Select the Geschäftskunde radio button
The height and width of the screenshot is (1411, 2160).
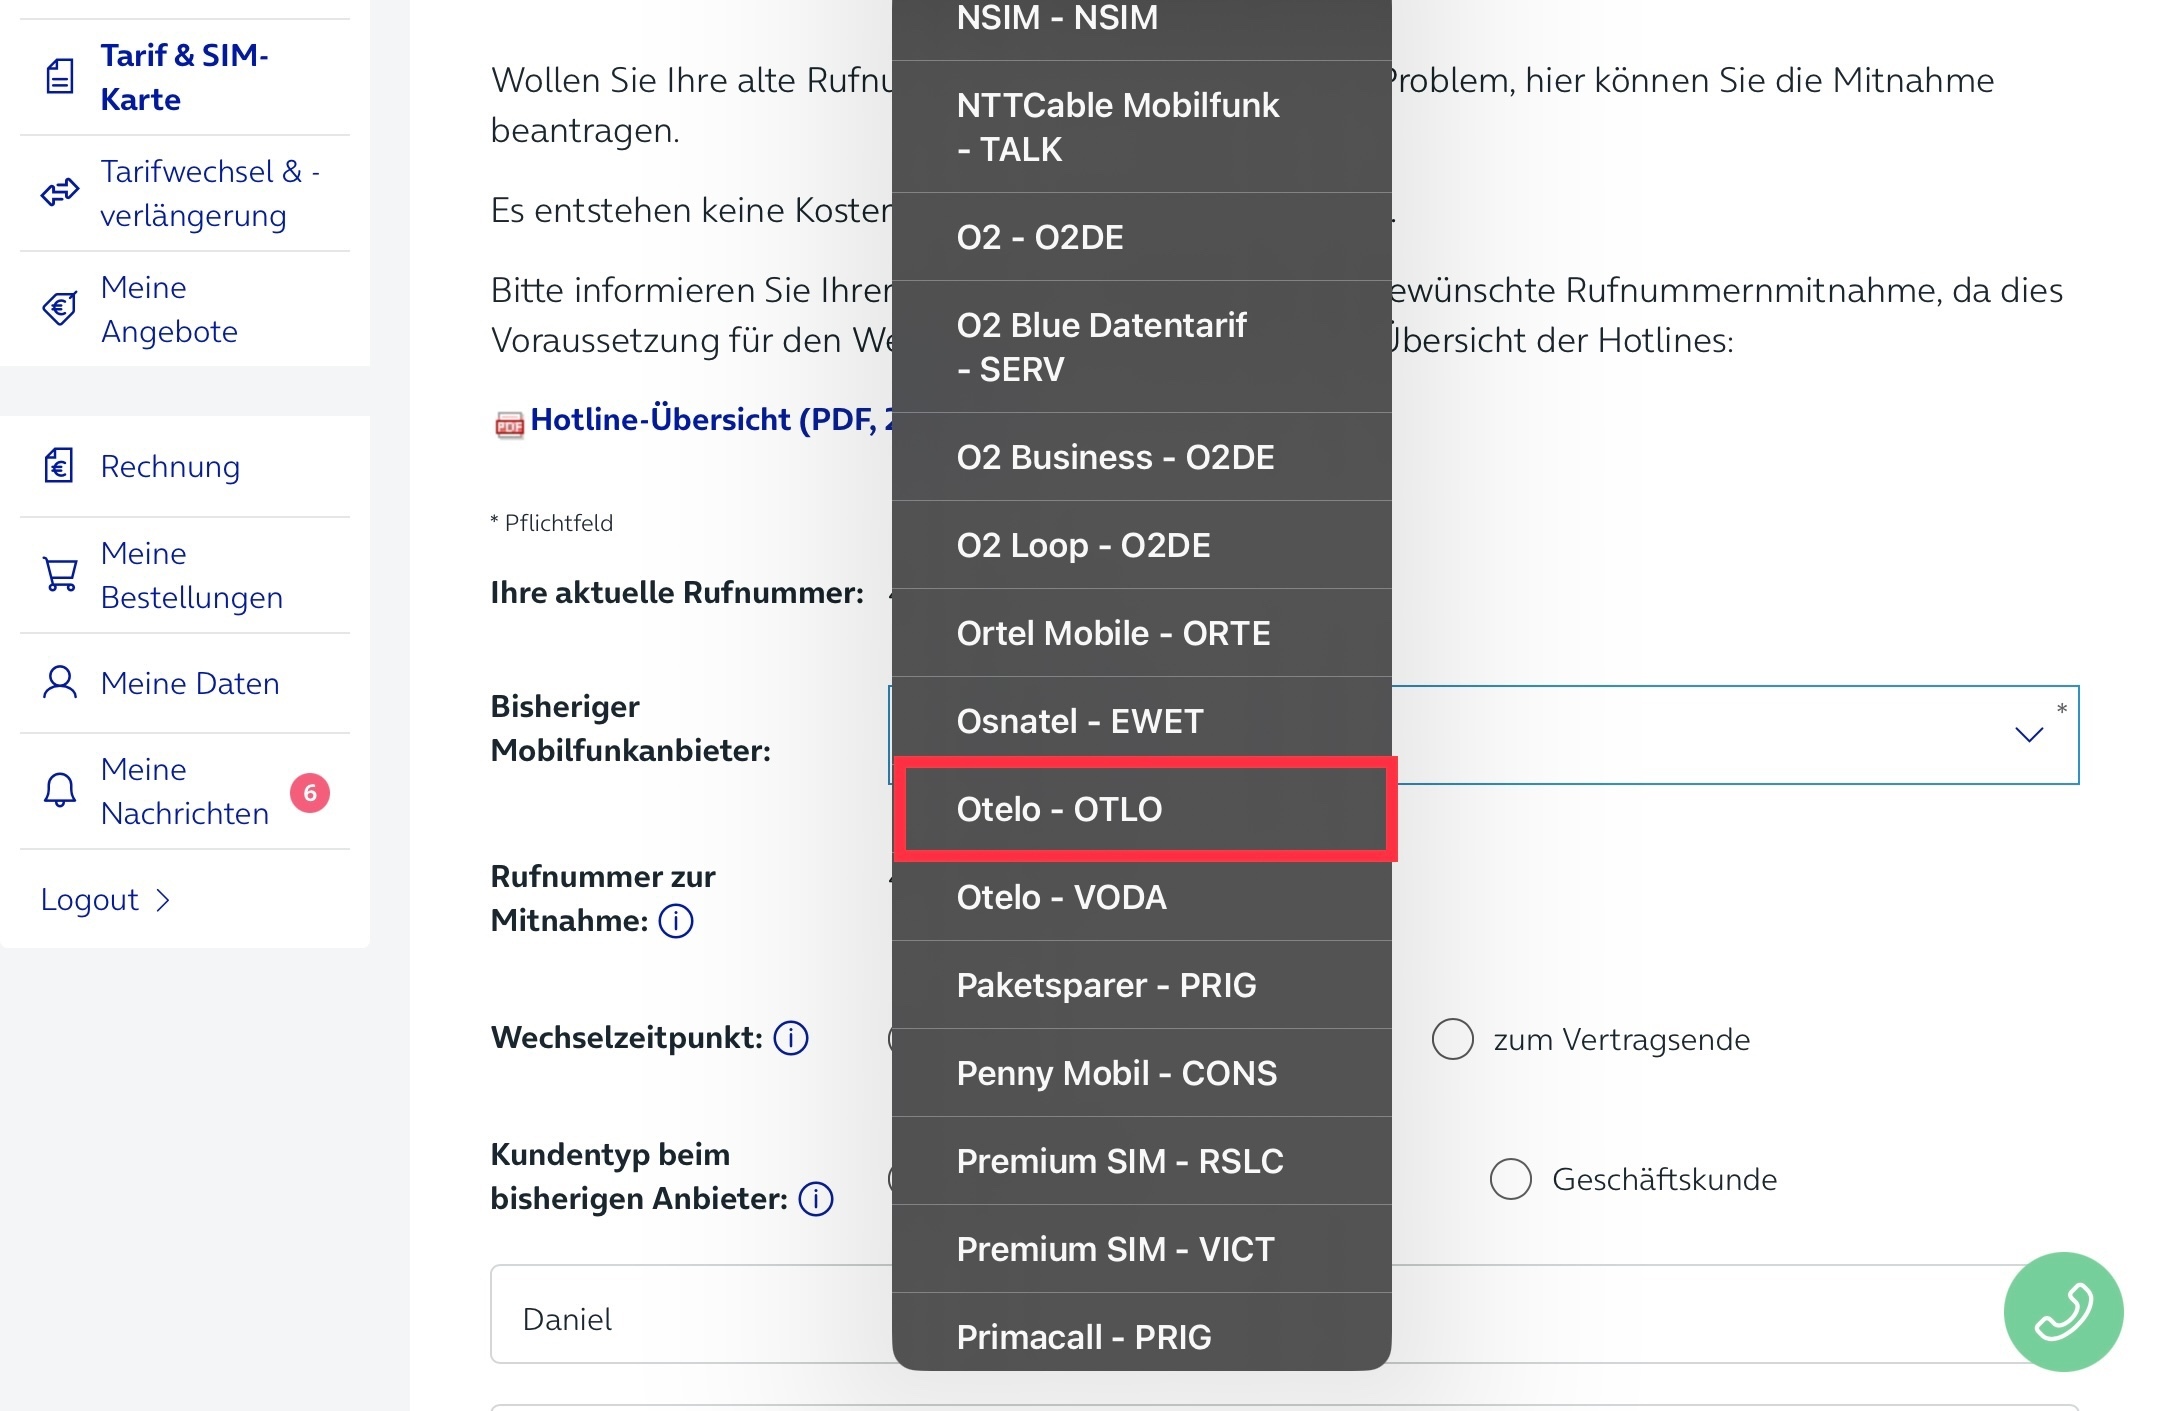1511,1179
